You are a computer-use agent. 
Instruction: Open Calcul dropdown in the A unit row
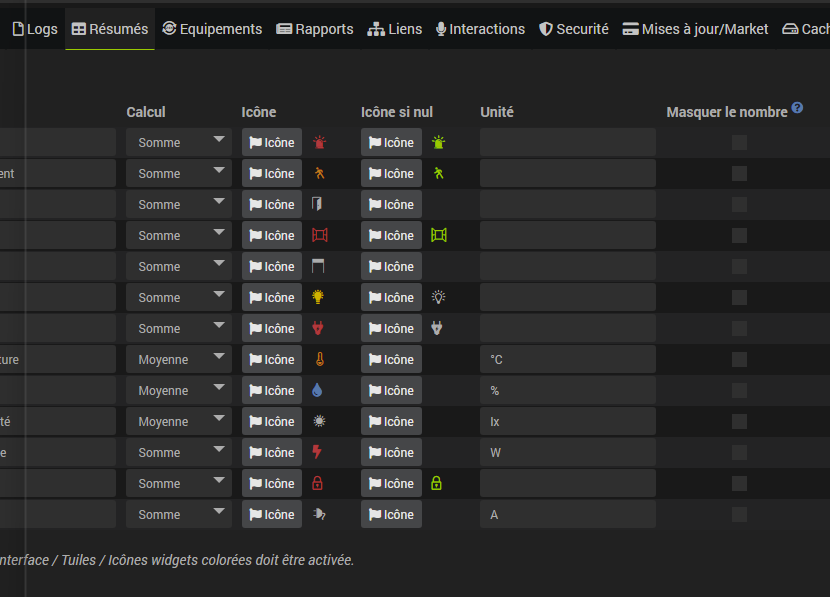point(179,515)
